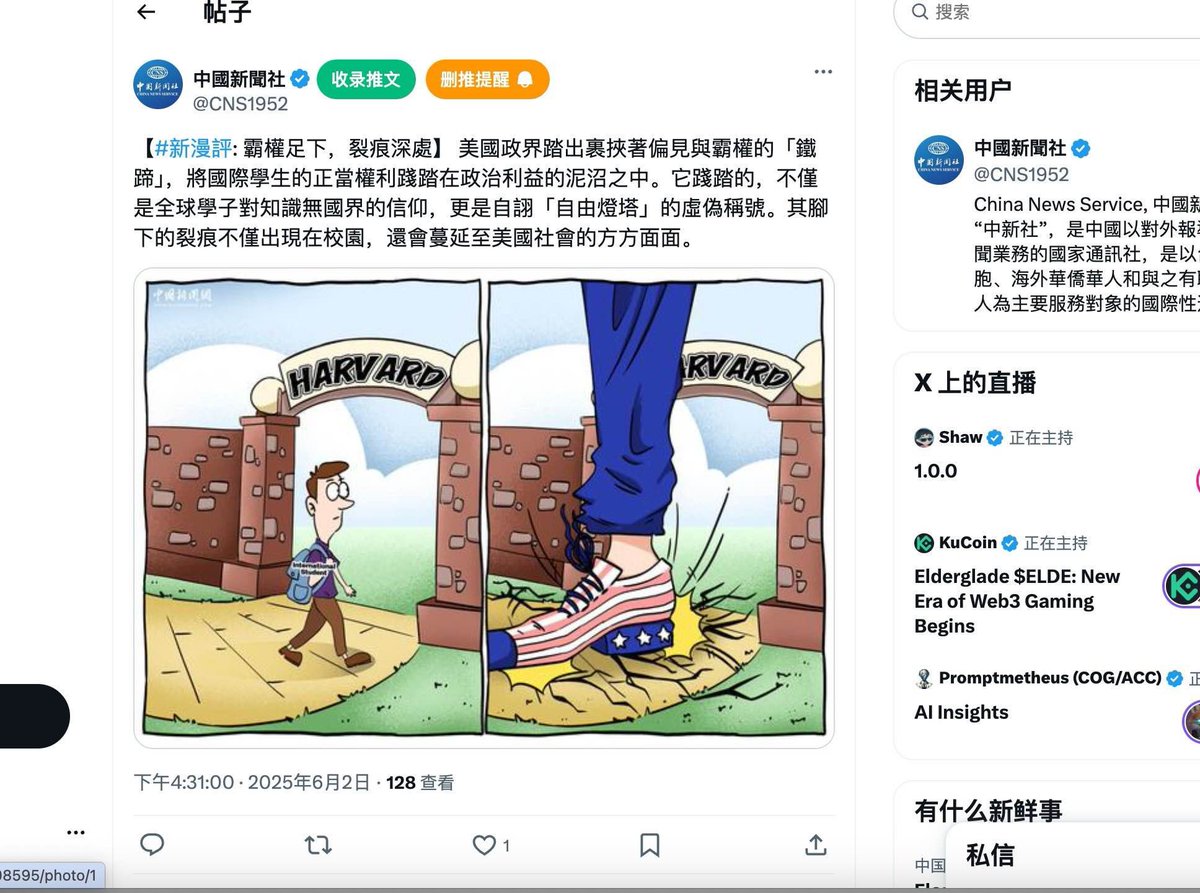Click the three-dot more icon in left sidebar
The width and height of the screenshot is (1200, 893).
coord(76,832)
